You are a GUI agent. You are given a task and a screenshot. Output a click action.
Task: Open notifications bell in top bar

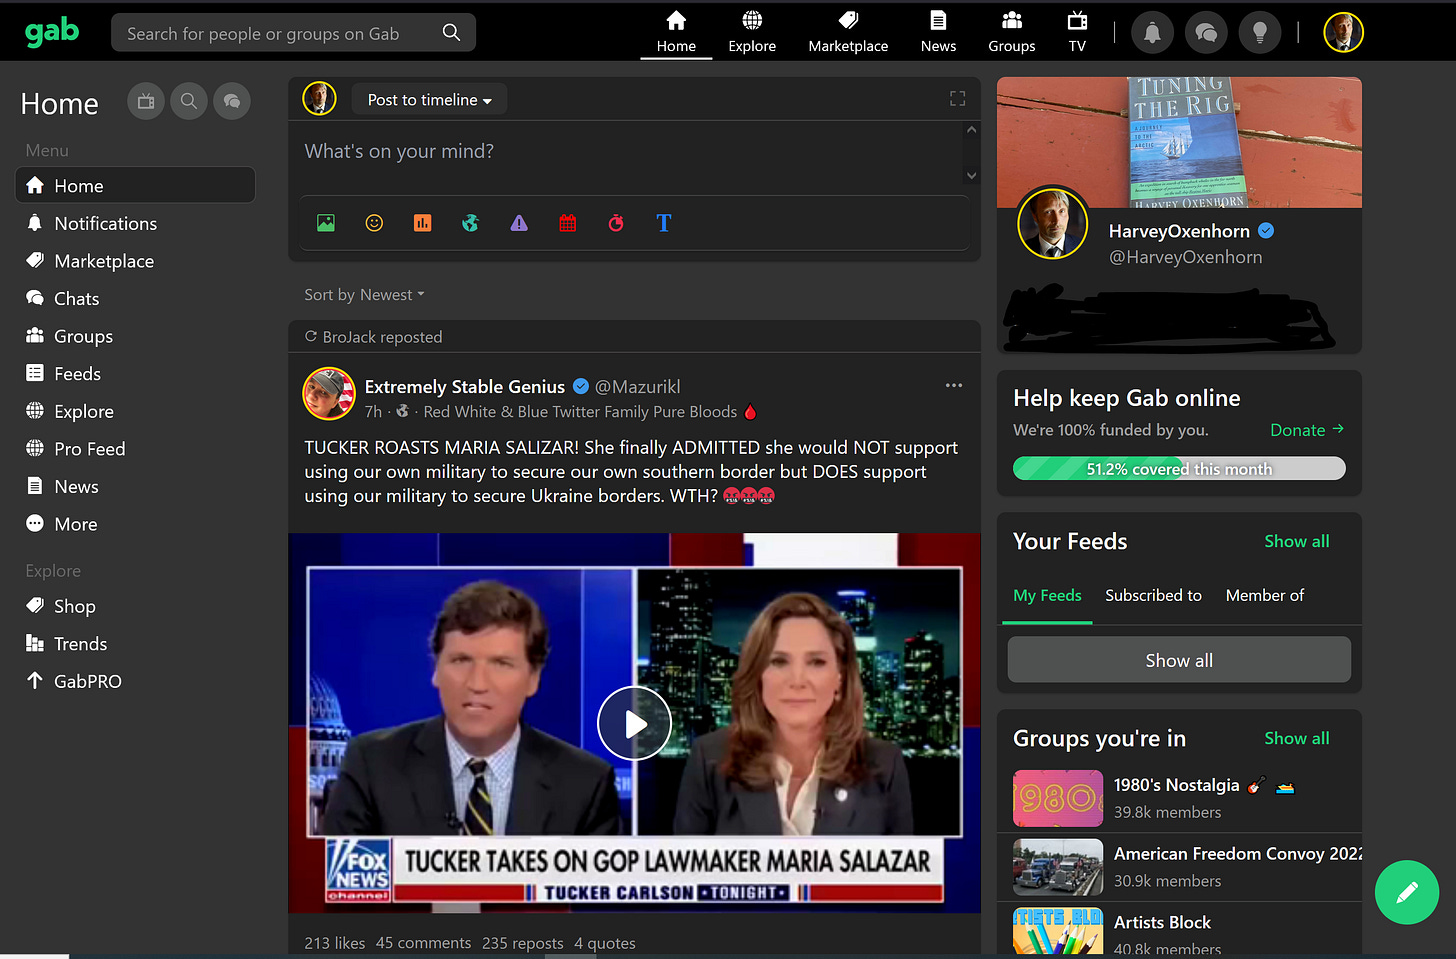tap(1152, 33)
